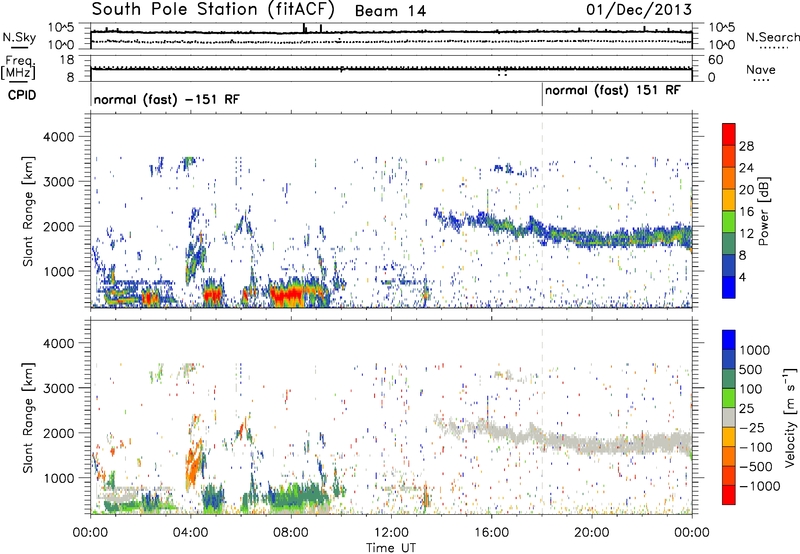Click the '08:00' time axis tick label
This screenshot has width=800, height=554.
click(291, 533)
